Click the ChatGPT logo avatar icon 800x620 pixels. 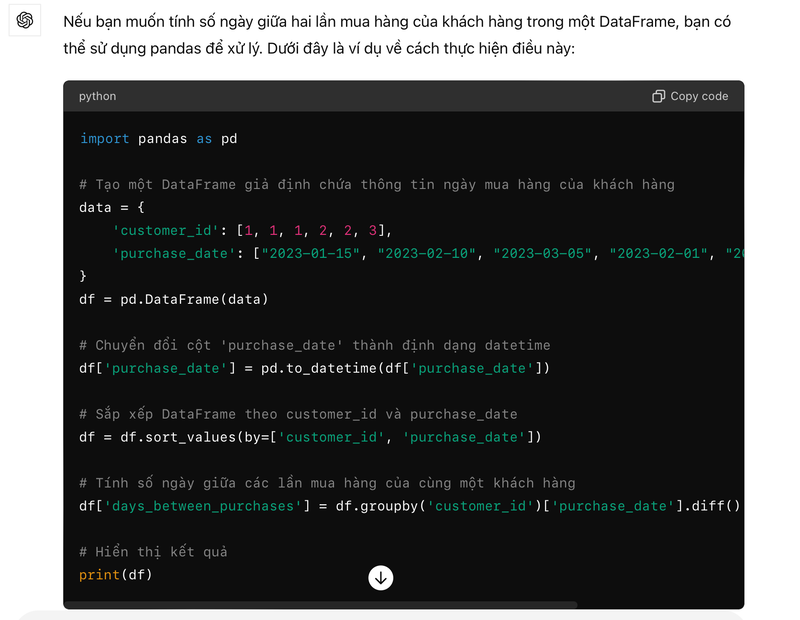(x=25, y=20)
